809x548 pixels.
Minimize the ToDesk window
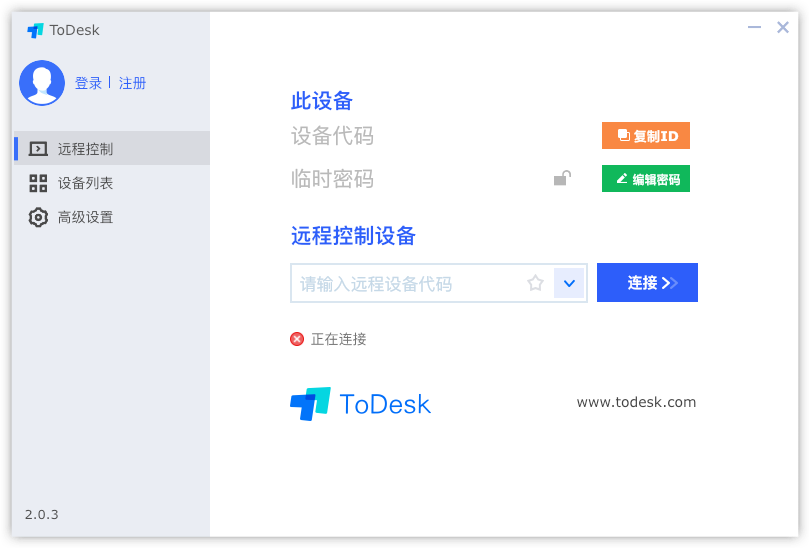[x=754, y=27]
